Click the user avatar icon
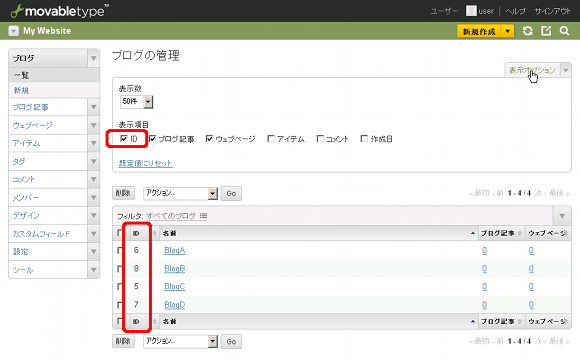 471,11
